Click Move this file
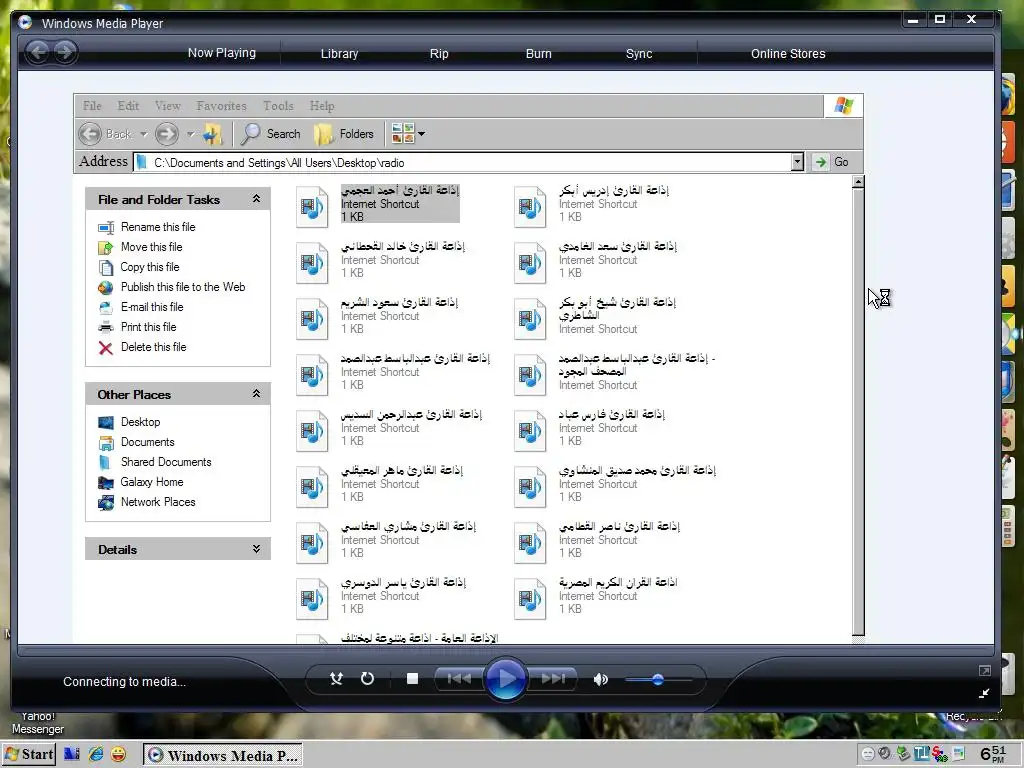Image resolution: width=1024 pixels, height=768 pixels. pos(152,247)
